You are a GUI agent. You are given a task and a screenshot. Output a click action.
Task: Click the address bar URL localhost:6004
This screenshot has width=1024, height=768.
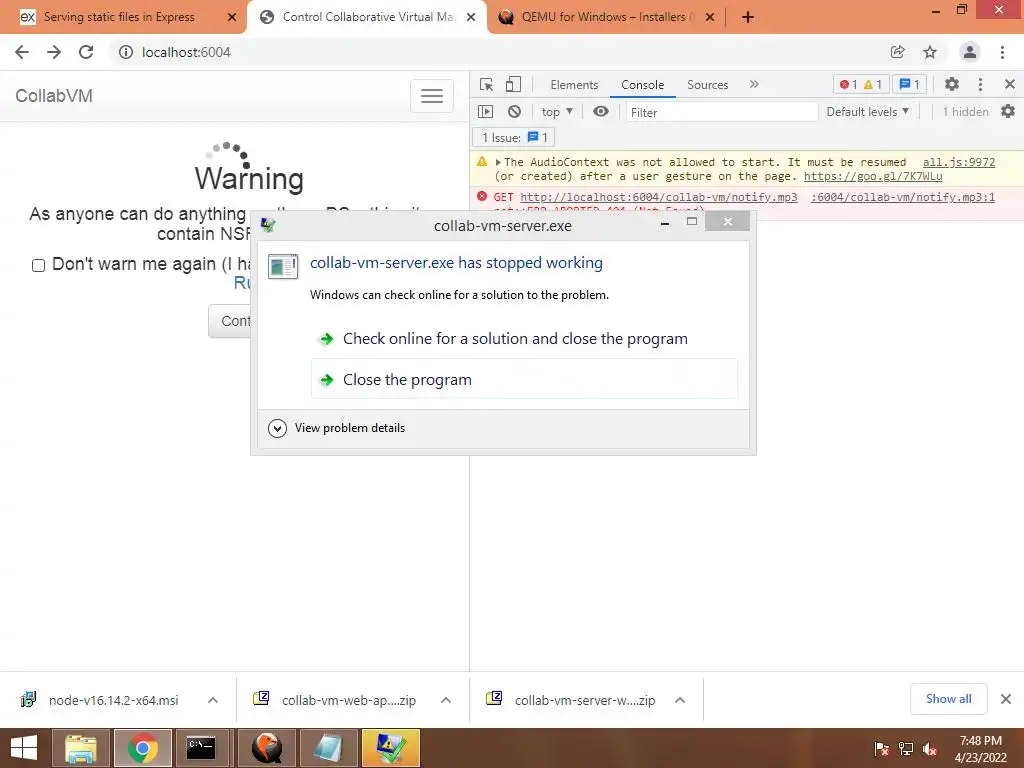[x=186, y=52]
